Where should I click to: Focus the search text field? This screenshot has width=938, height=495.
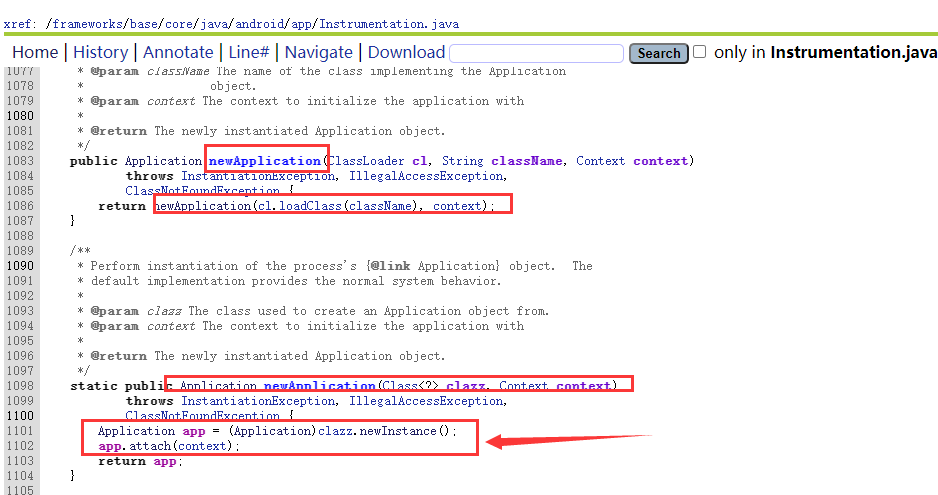[537, 53]
